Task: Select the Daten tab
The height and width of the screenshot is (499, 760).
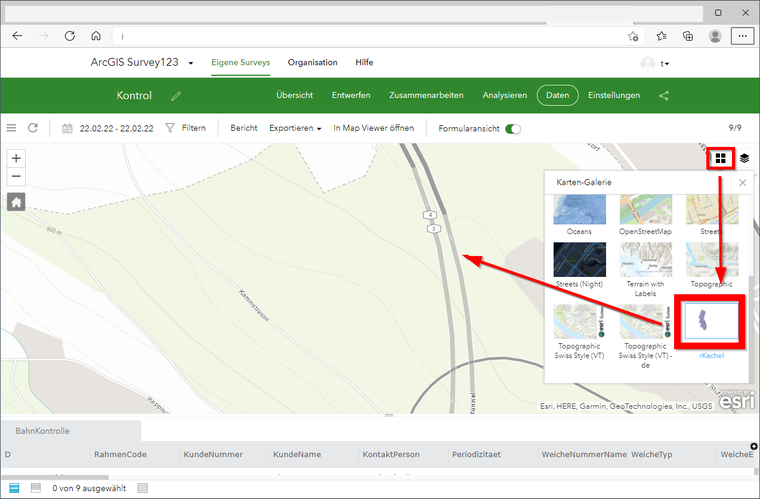Action: pyautogui.click(x=557, y=95)
